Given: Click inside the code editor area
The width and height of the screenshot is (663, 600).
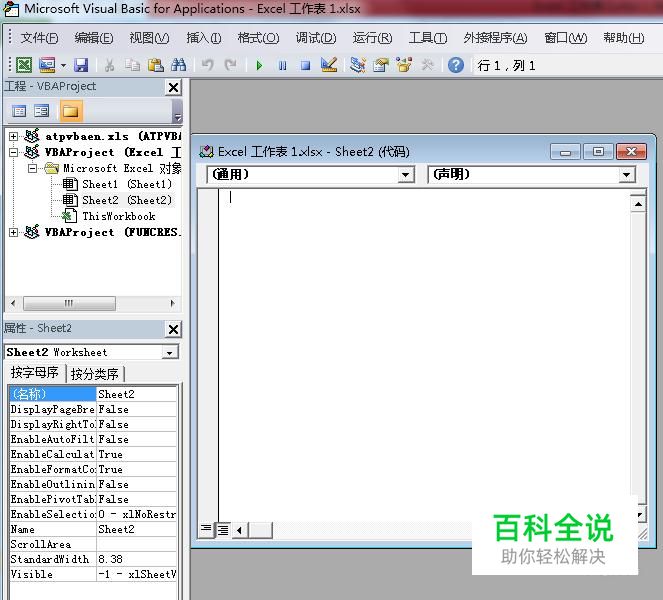Looking at the screenshot, I should pyautogui.click(x=425, y=354).
